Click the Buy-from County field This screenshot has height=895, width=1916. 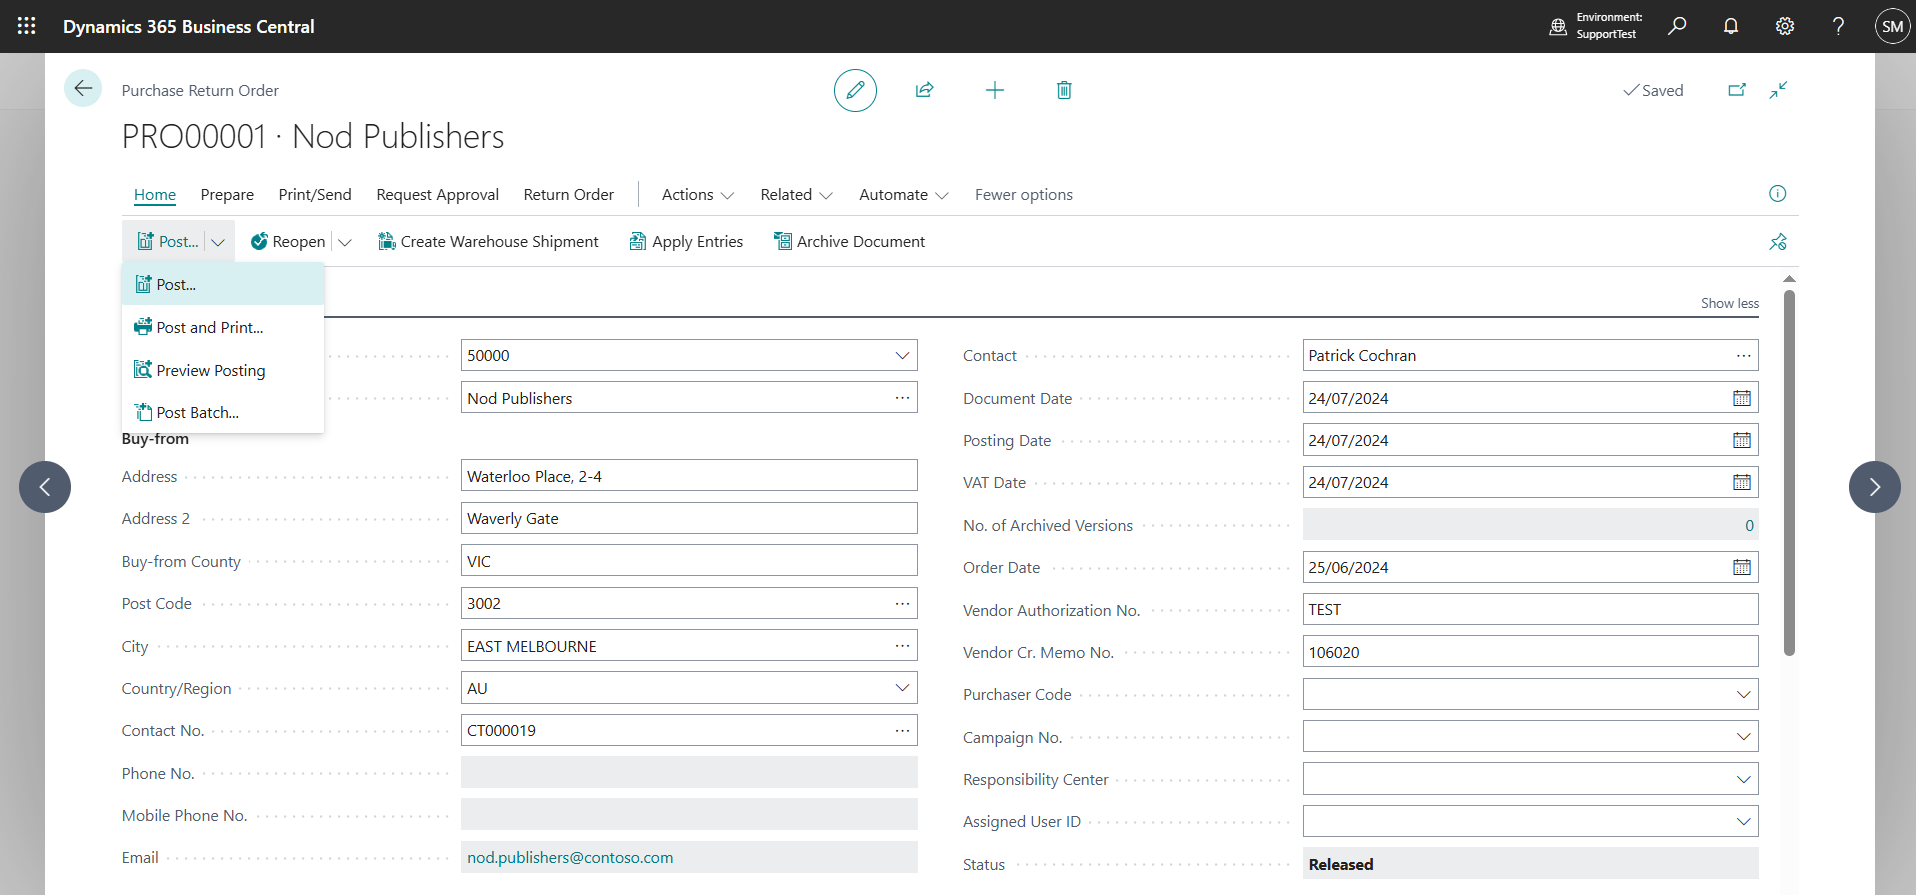[x=689, y=561]
